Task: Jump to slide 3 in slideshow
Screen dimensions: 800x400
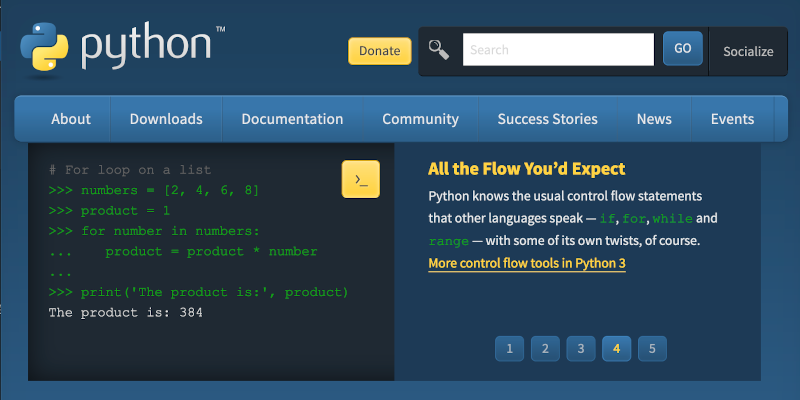Action: click(x=580, y=348)
